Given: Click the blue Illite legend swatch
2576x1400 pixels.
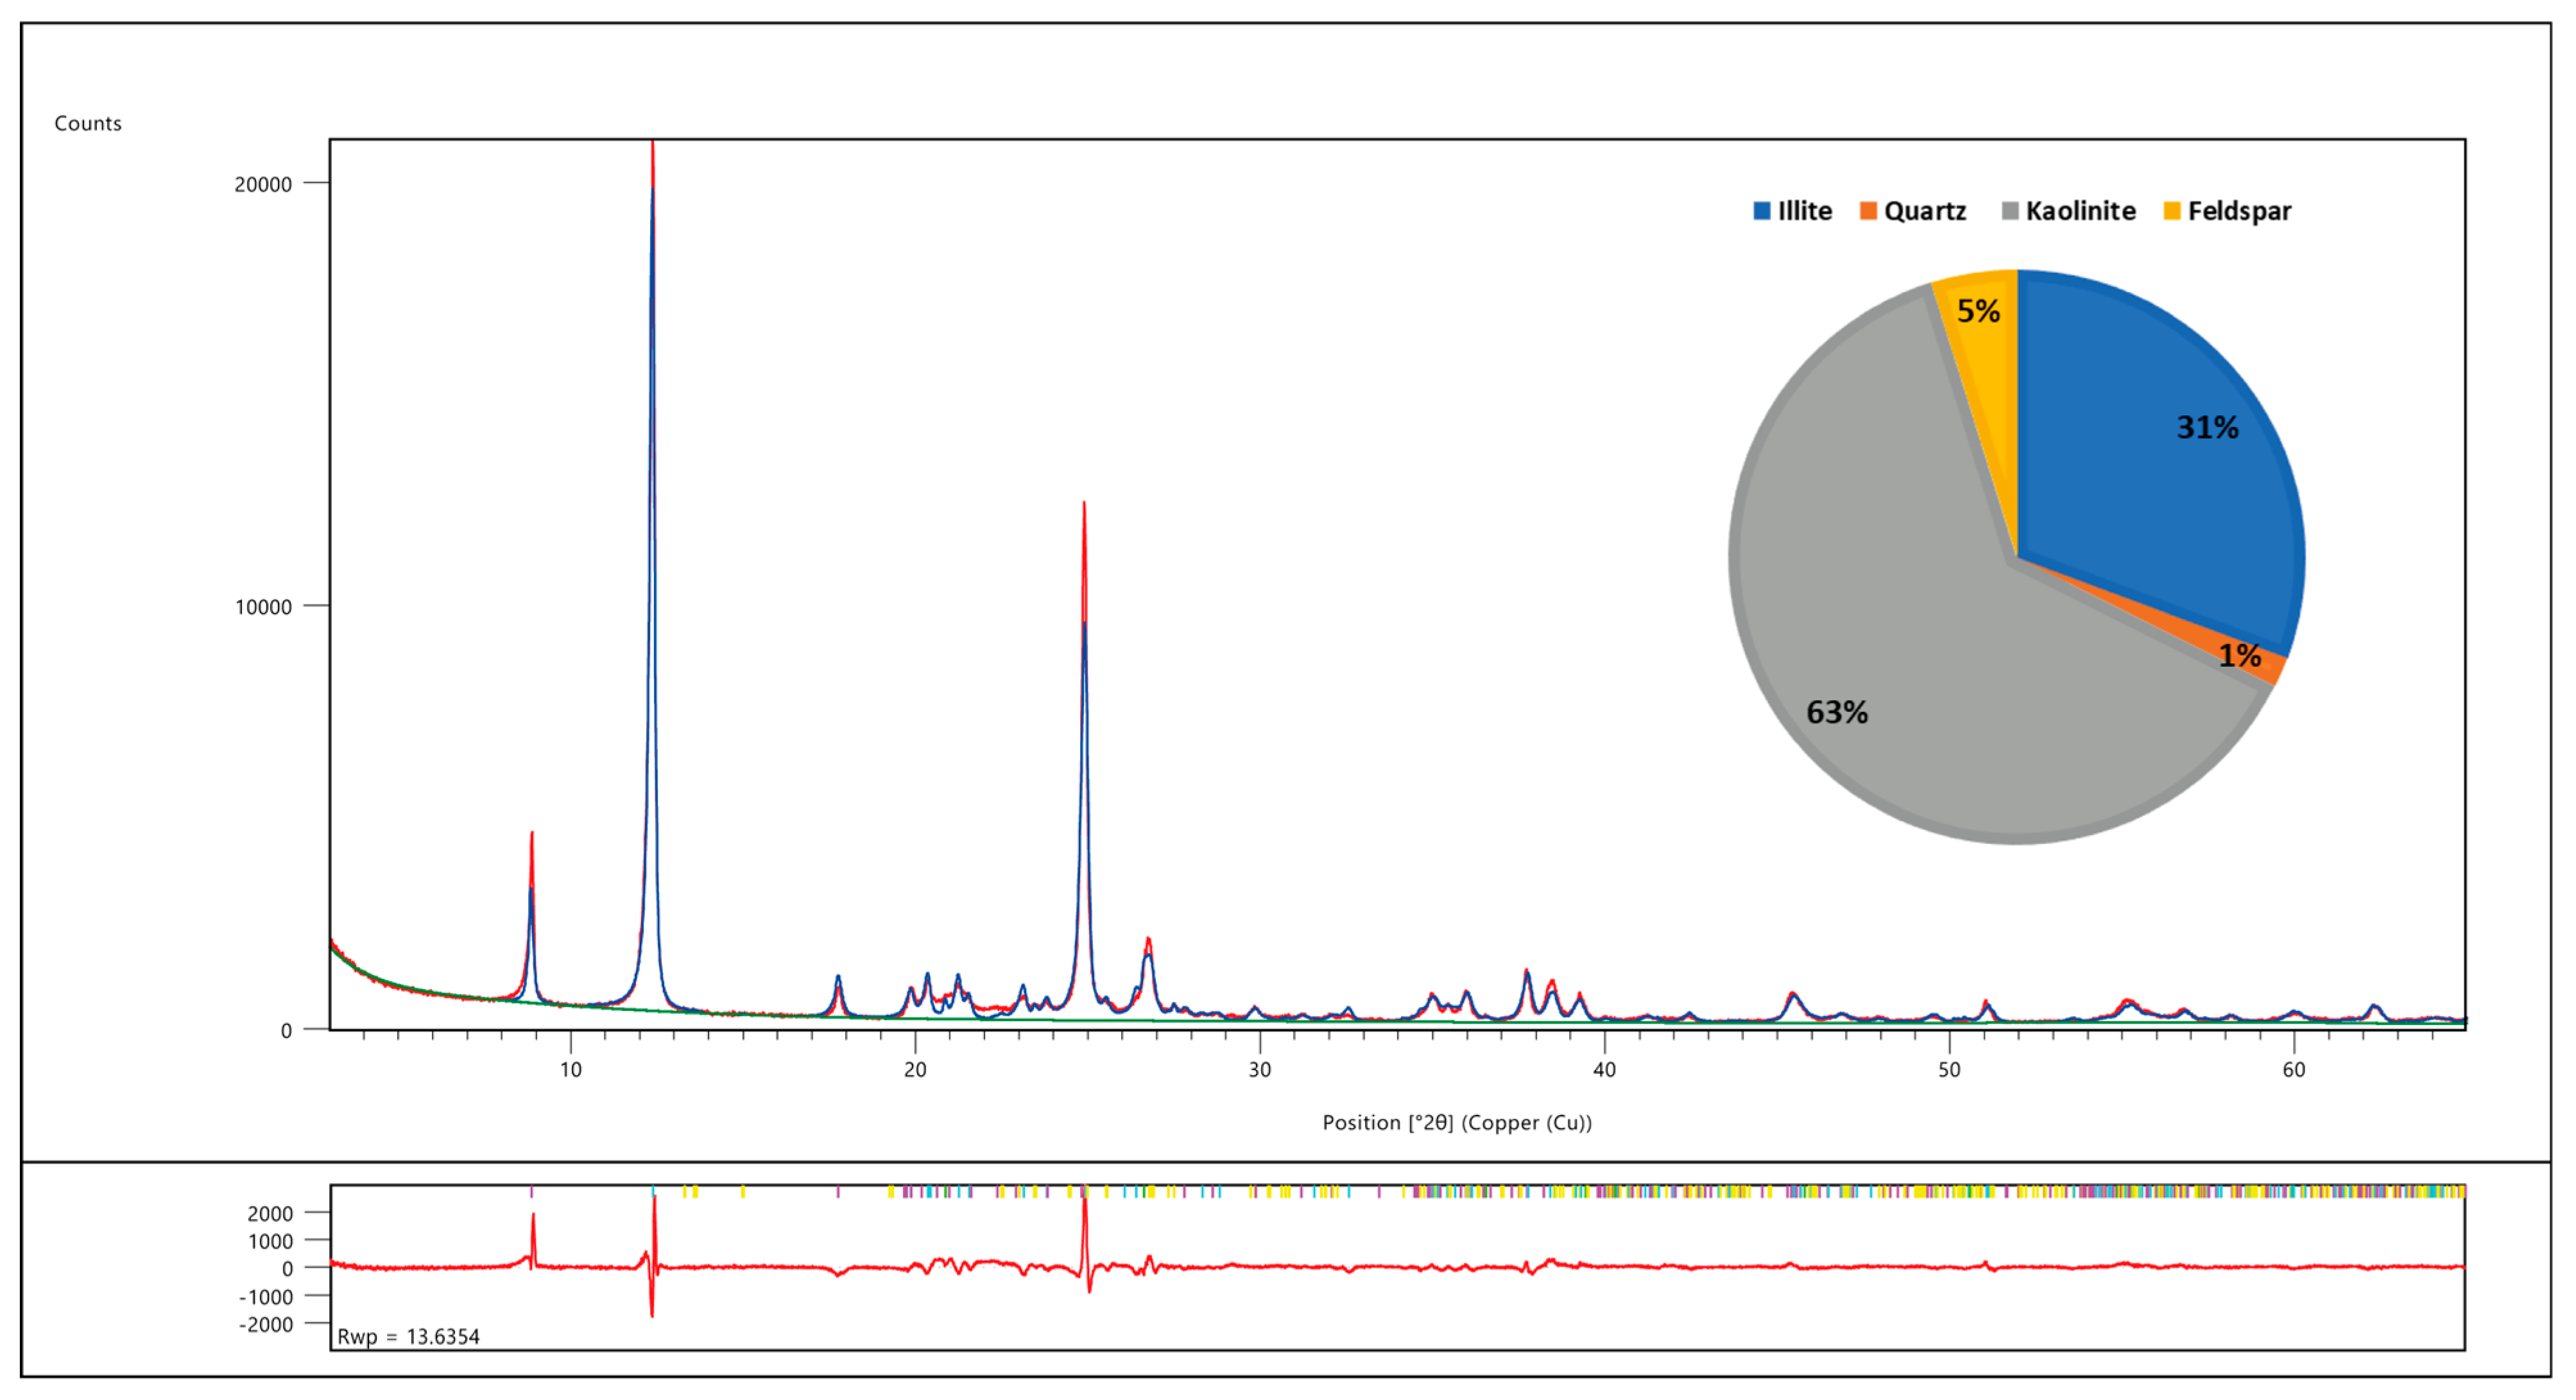Looking at the screenshot, I should (1762, 211).
